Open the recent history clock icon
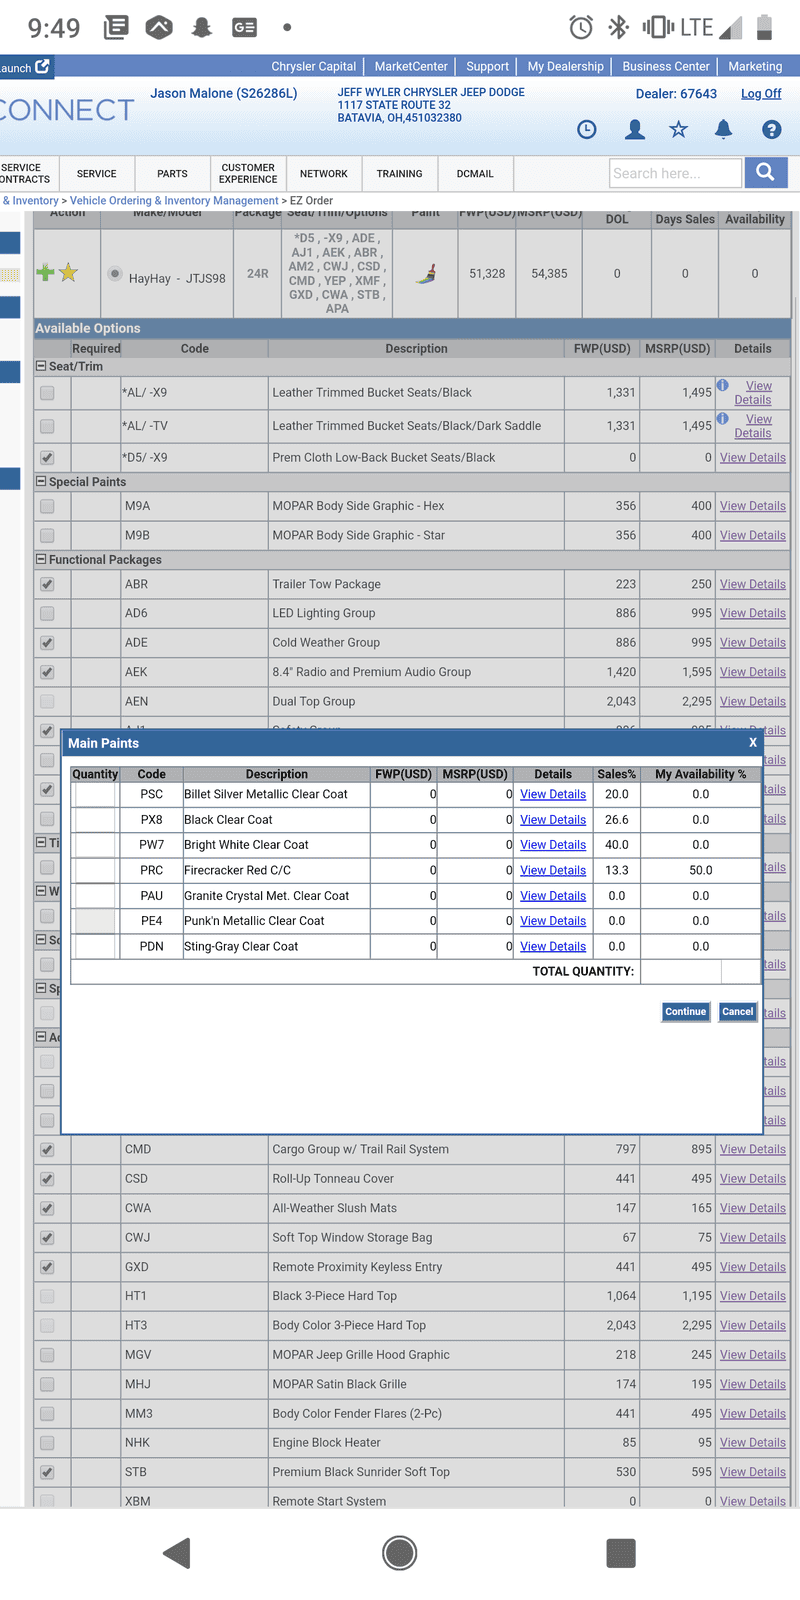This screenshot has height=1600, width=800. tap(587, 129)
